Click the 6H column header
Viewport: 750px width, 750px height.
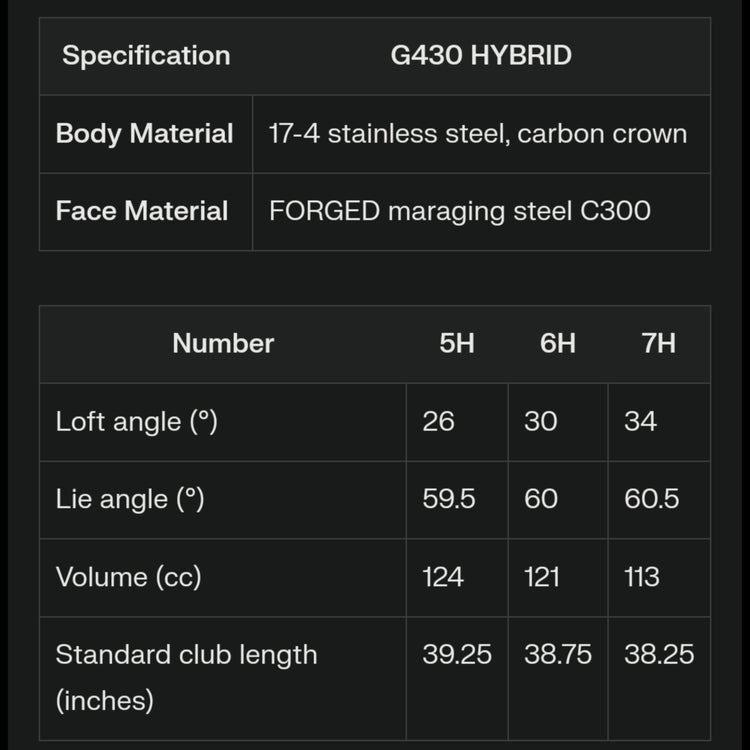558,344
